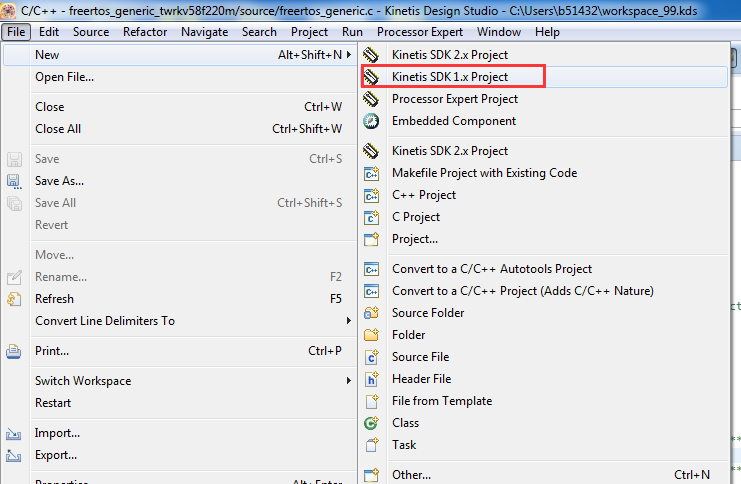Click the Header File icon

coord(371,379)
